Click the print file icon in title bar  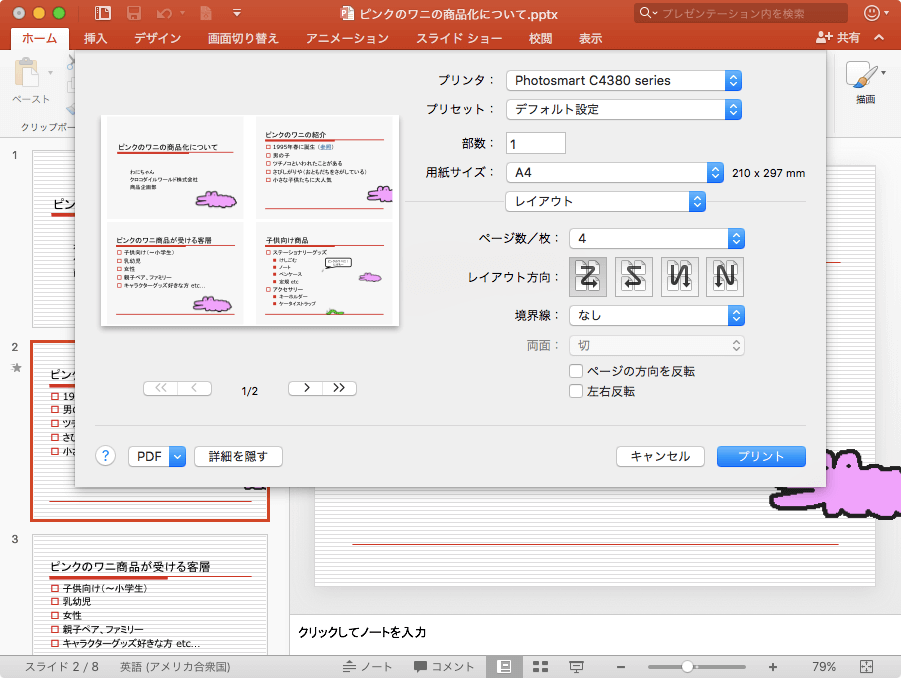coord(206,13)
